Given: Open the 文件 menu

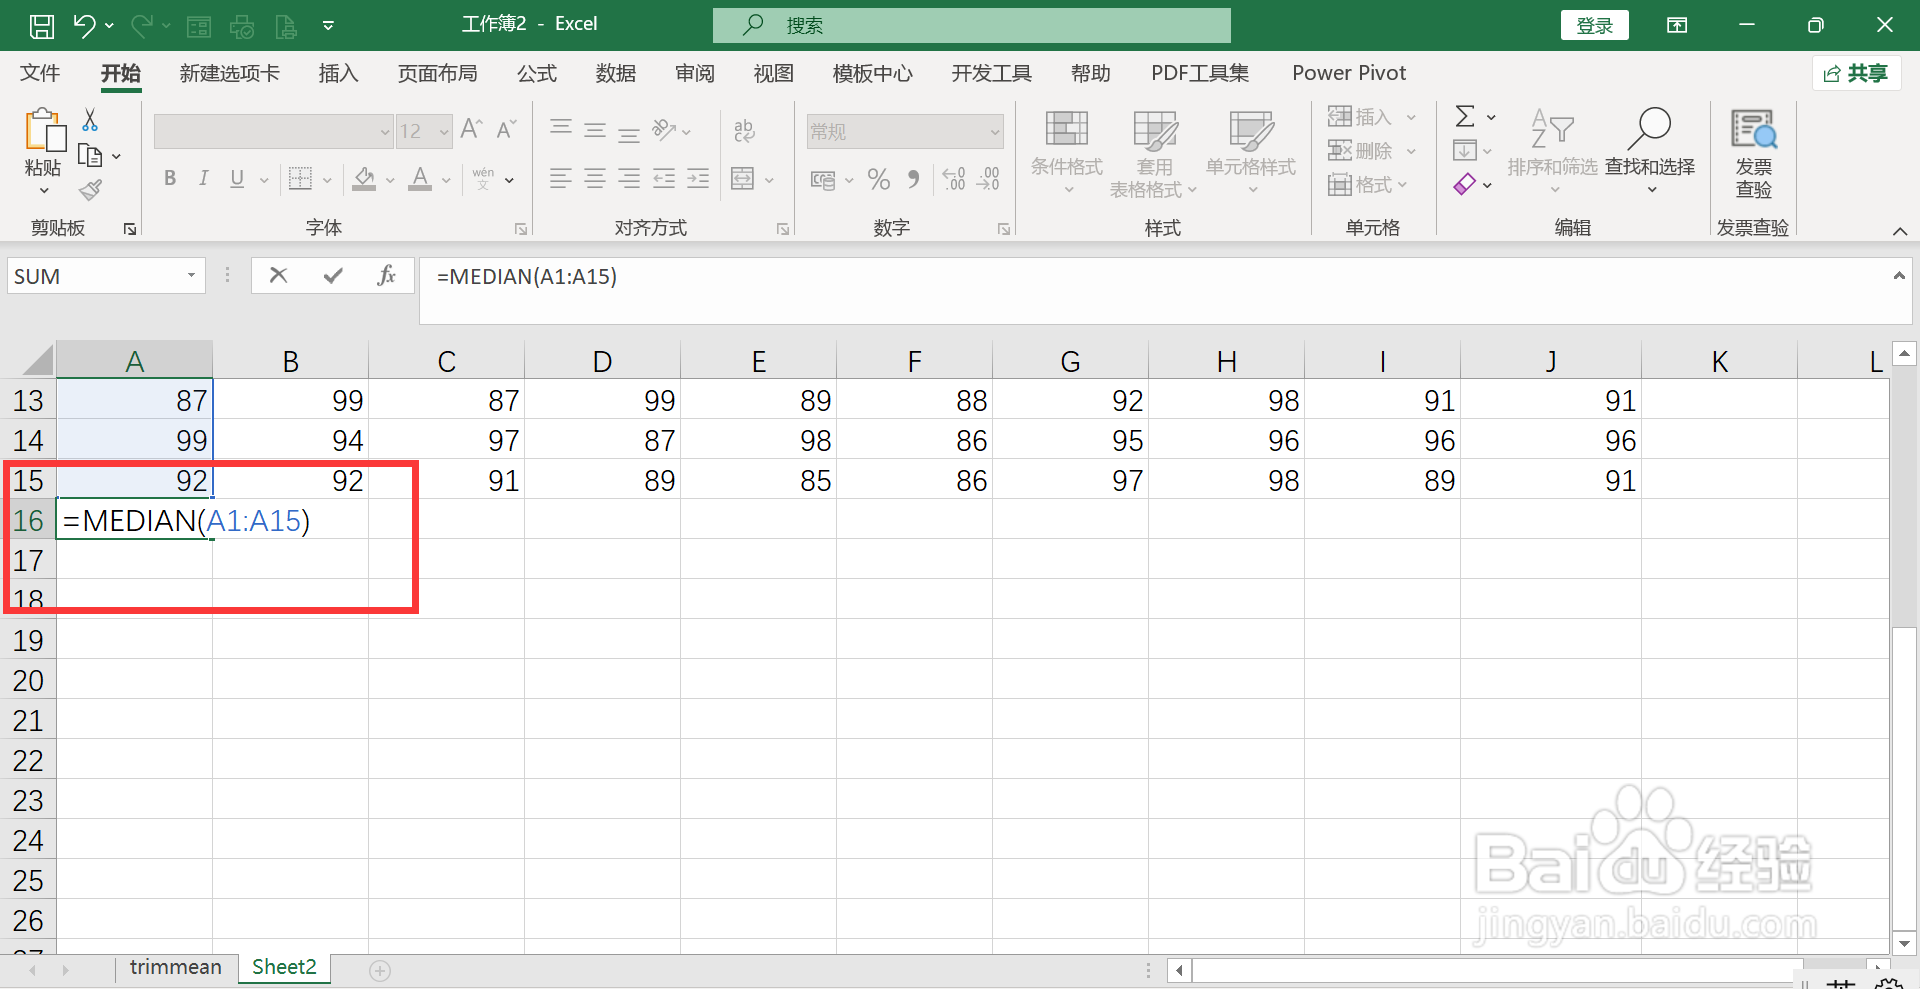Looking at the screenshot, I should pos(40,73).
